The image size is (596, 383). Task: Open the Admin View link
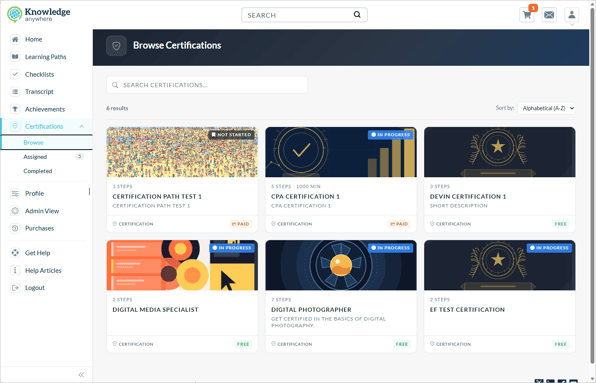click(42, 211)
